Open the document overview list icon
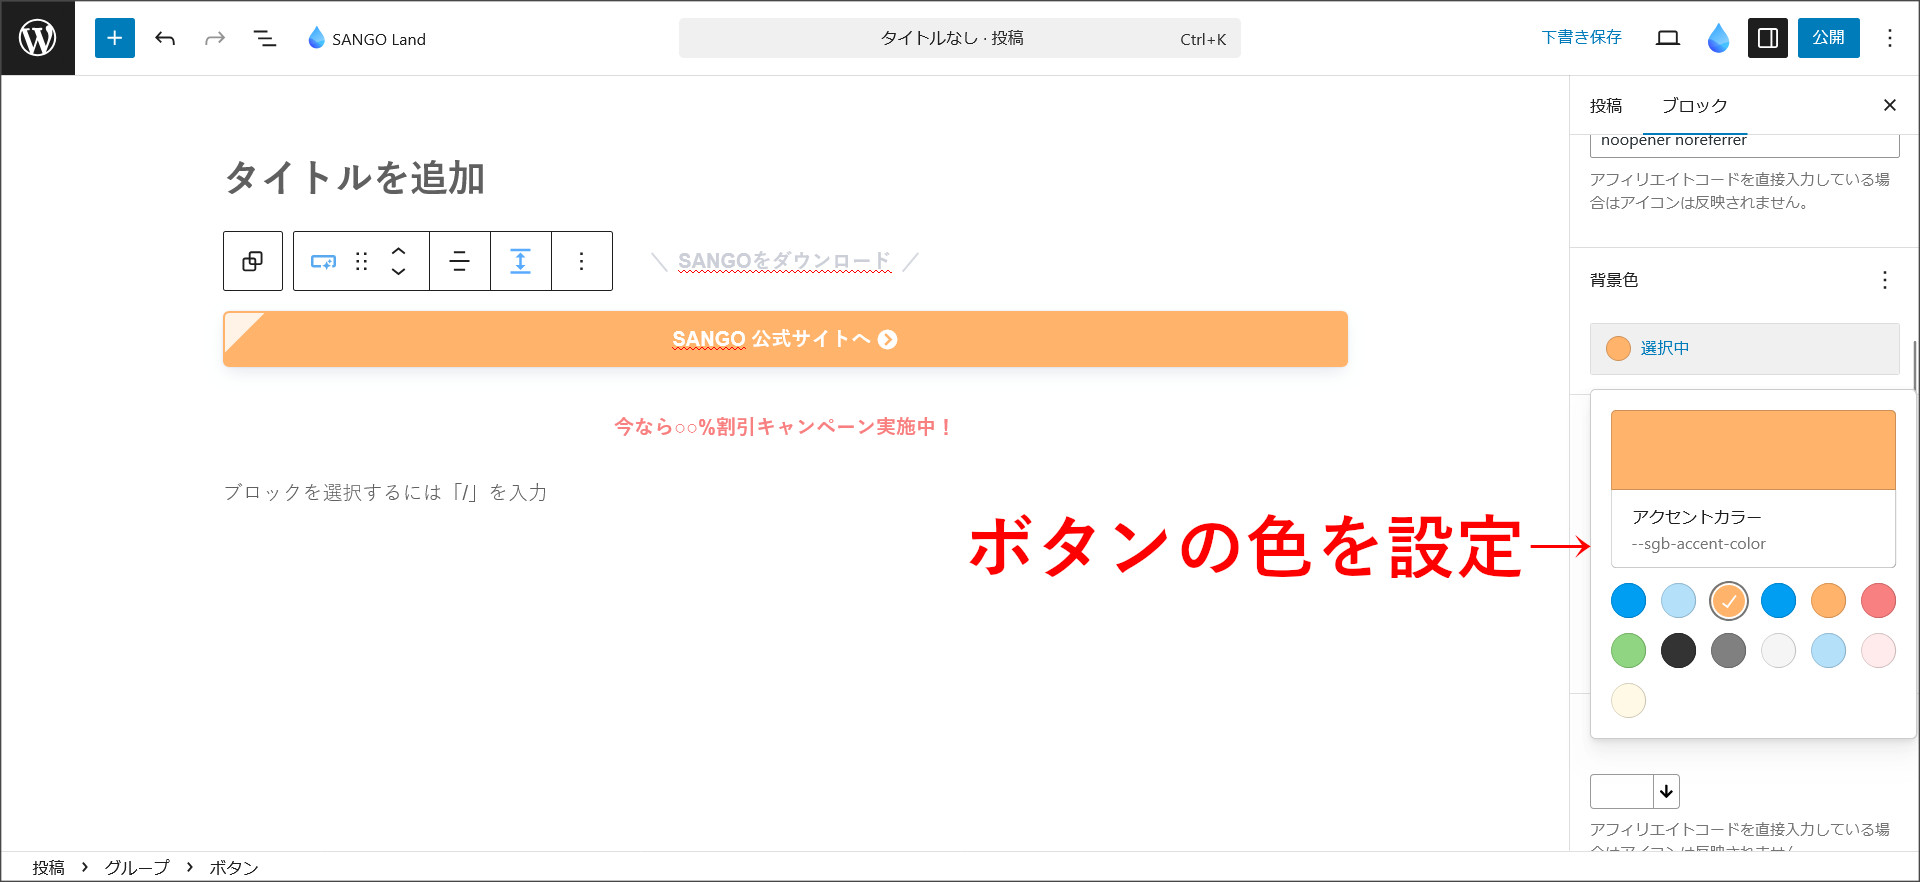Image resolution: width=1920 pixels, height=882 pixels. [x=264, y=38]
